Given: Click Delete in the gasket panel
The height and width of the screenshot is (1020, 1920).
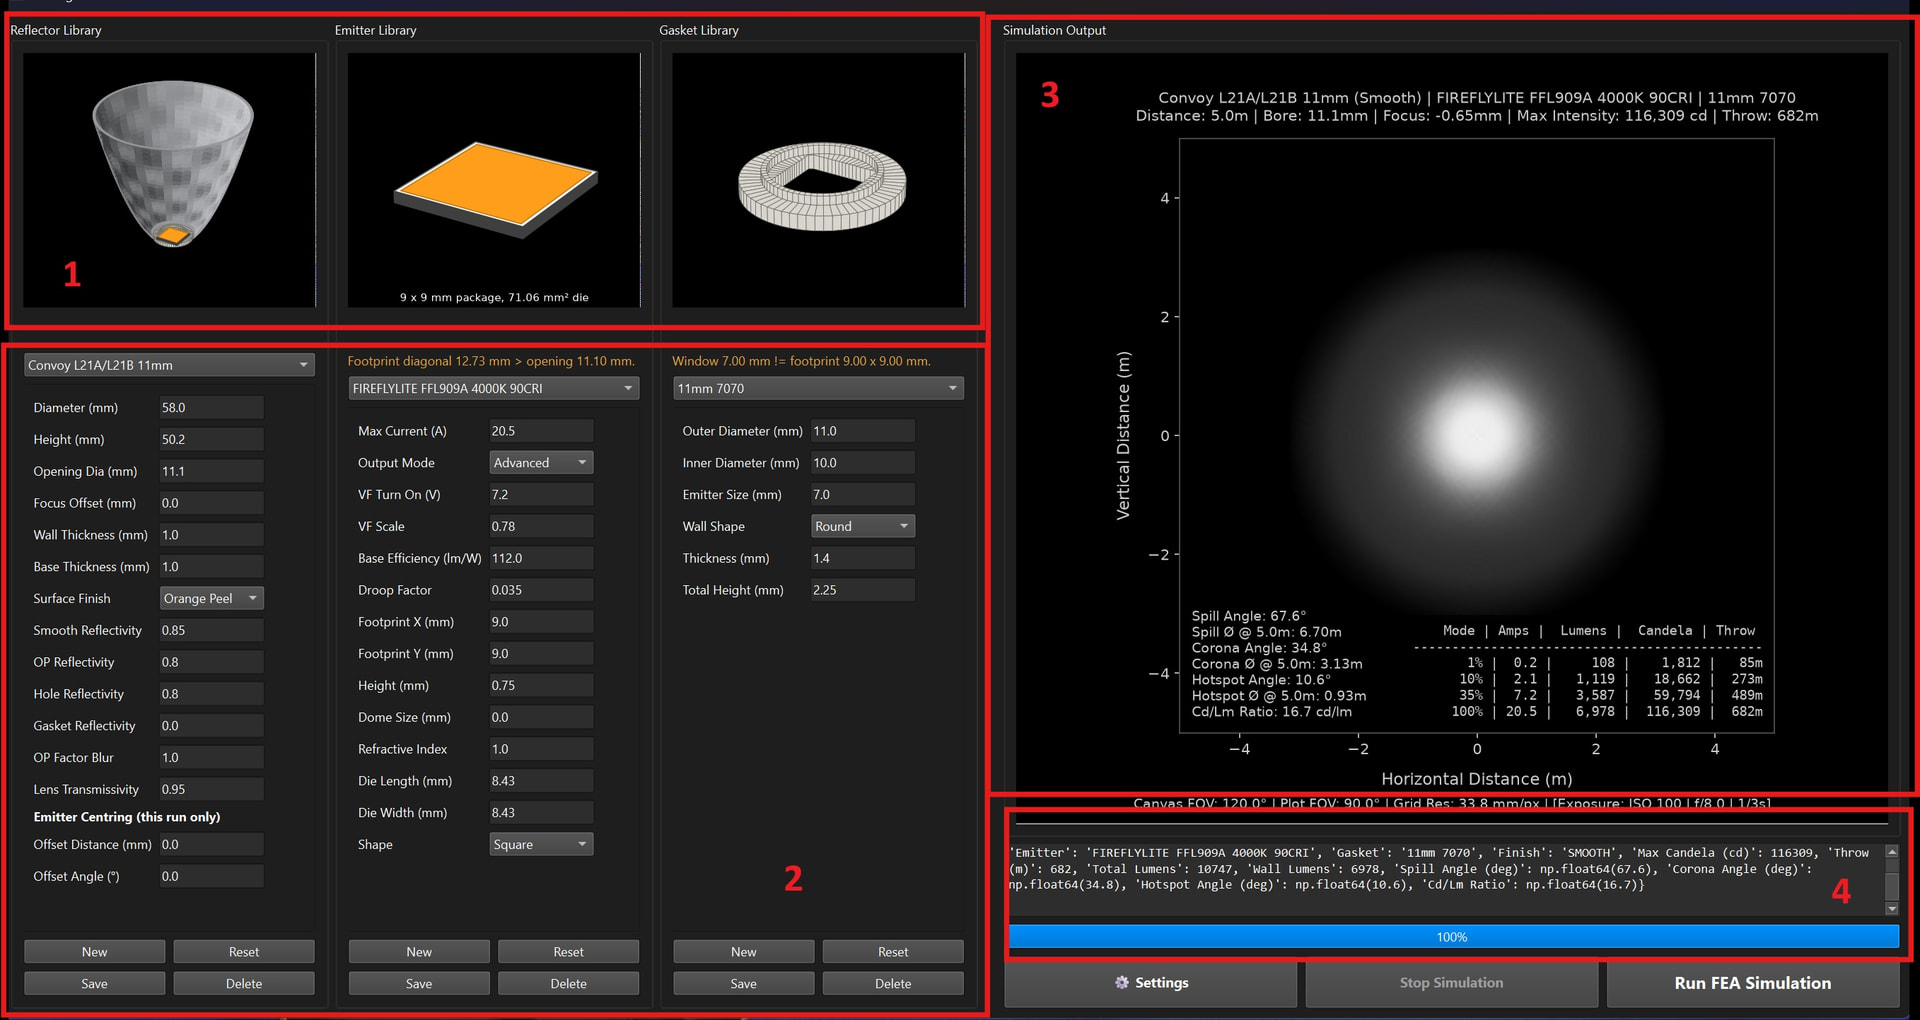Looking at the screenshot, I should pyautogui.click(x=893, y=984).
